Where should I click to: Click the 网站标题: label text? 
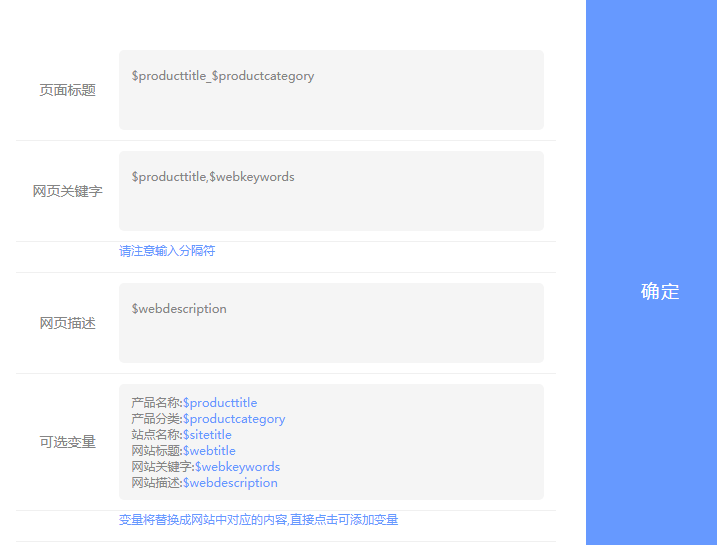[157, 451]
